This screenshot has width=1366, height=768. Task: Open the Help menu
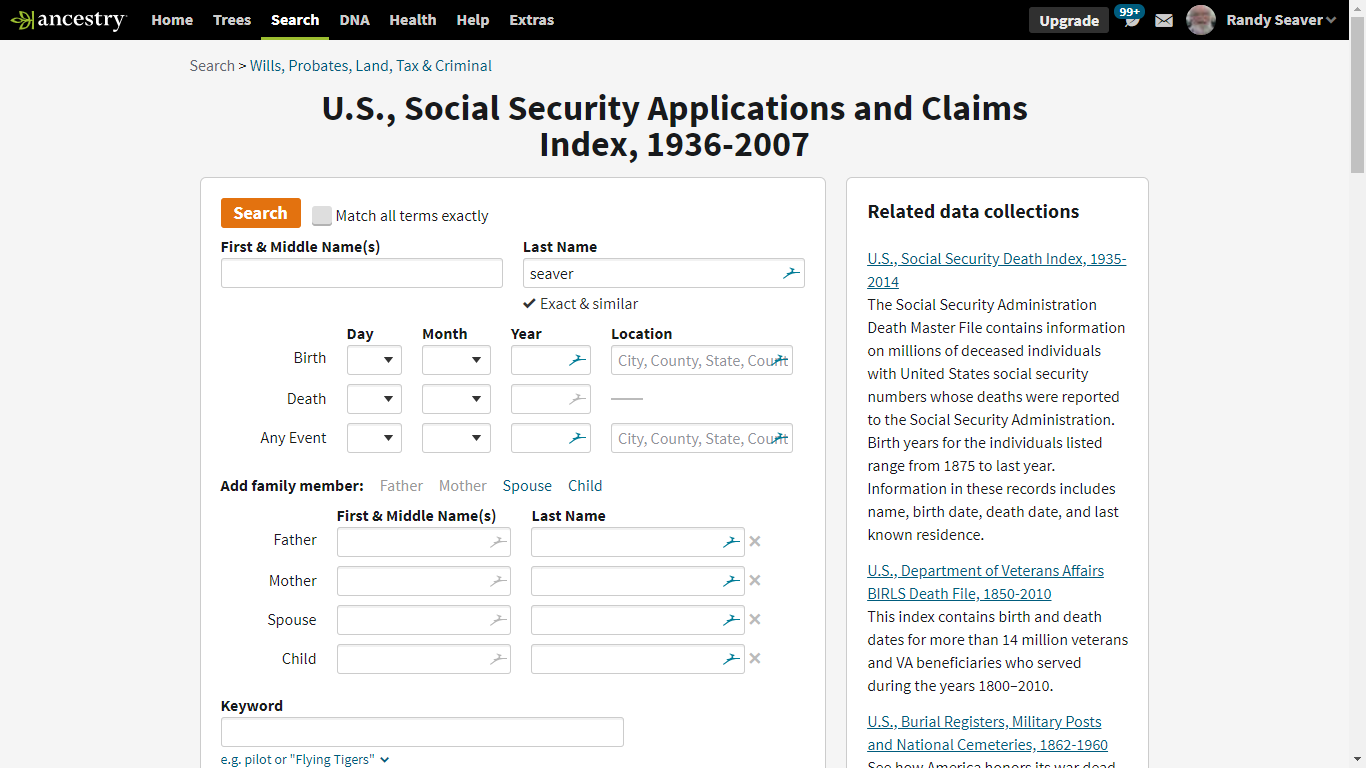point(473,20)
